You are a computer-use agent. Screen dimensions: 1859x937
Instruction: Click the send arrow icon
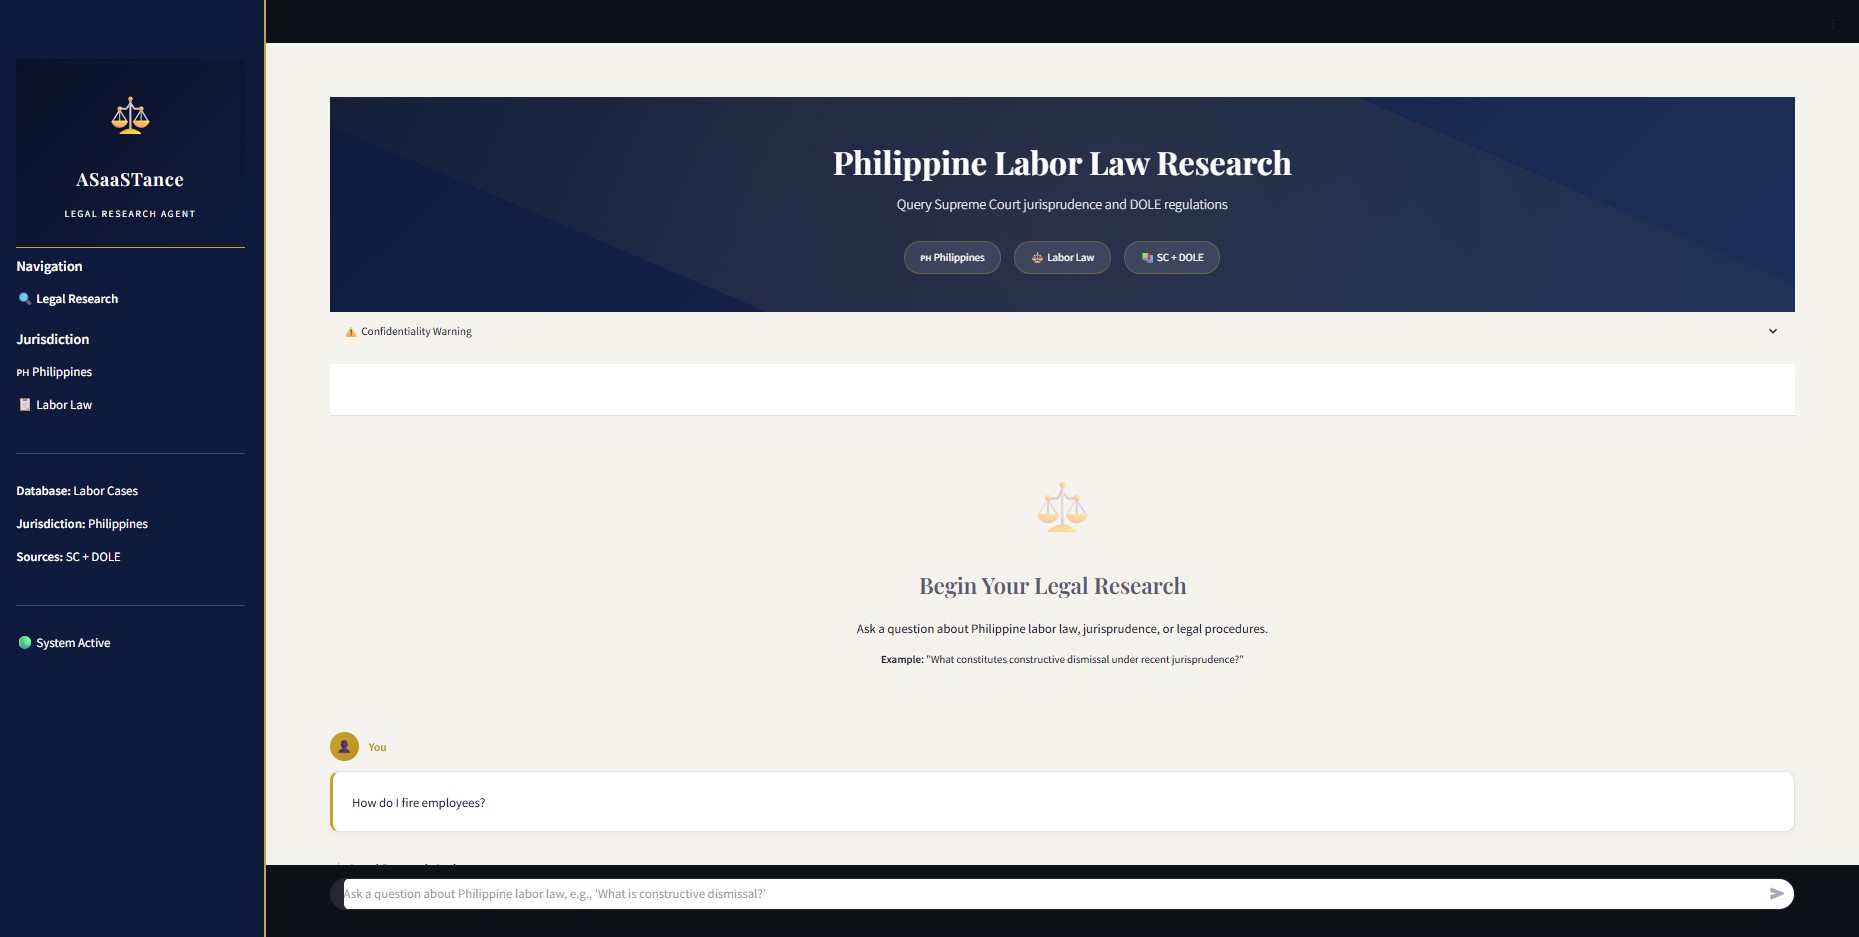(1777, 894)
